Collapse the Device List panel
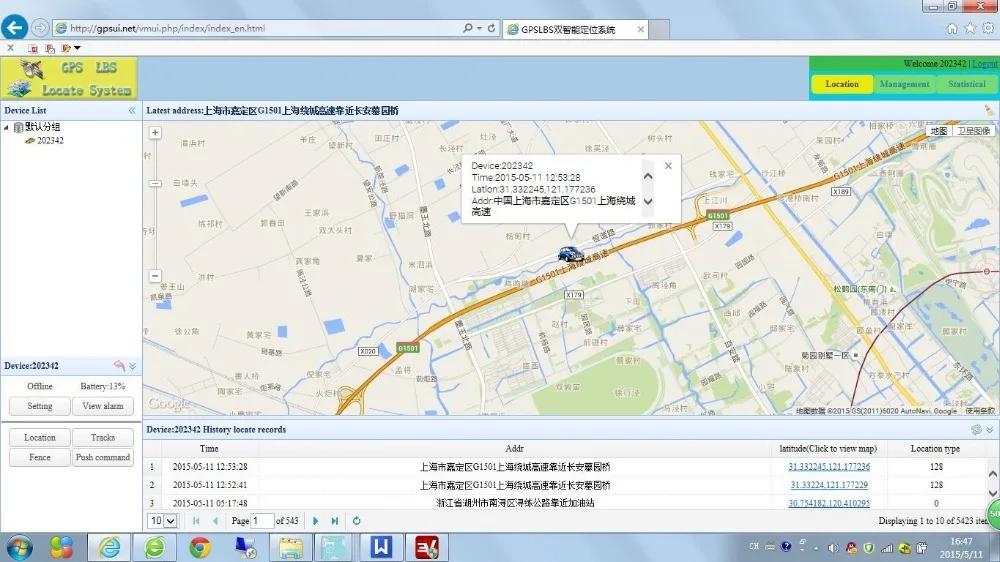 point(132,110)
